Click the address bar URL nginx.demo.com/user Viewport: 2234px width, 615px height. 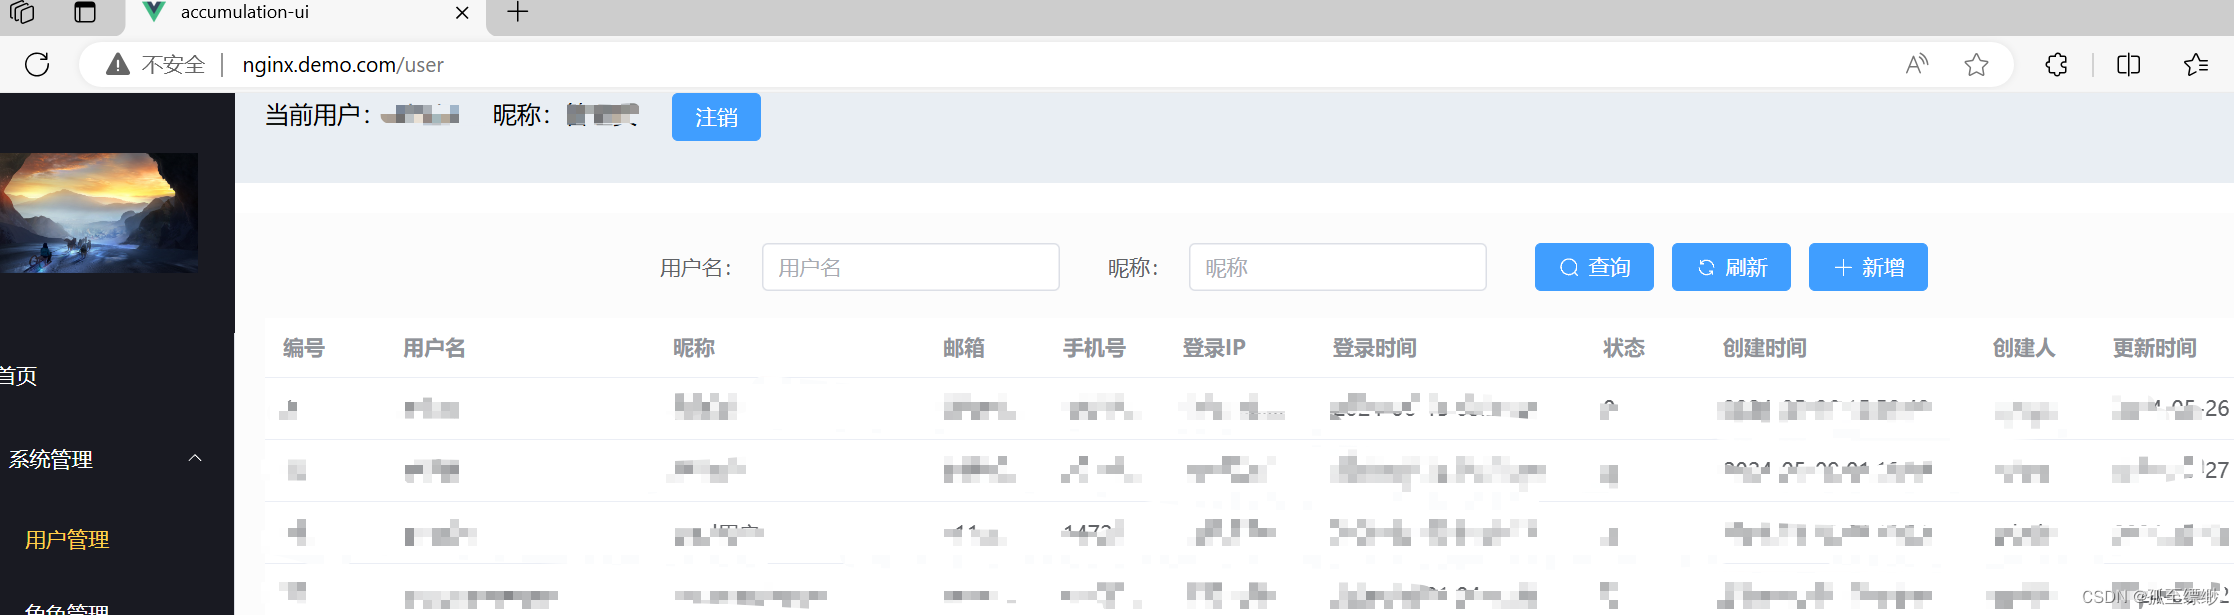click(343, 65)
